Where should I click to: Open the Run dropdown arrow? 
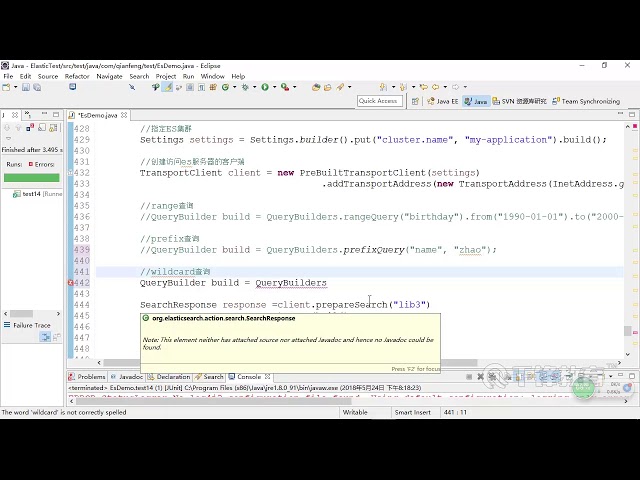tap(274, 87)
